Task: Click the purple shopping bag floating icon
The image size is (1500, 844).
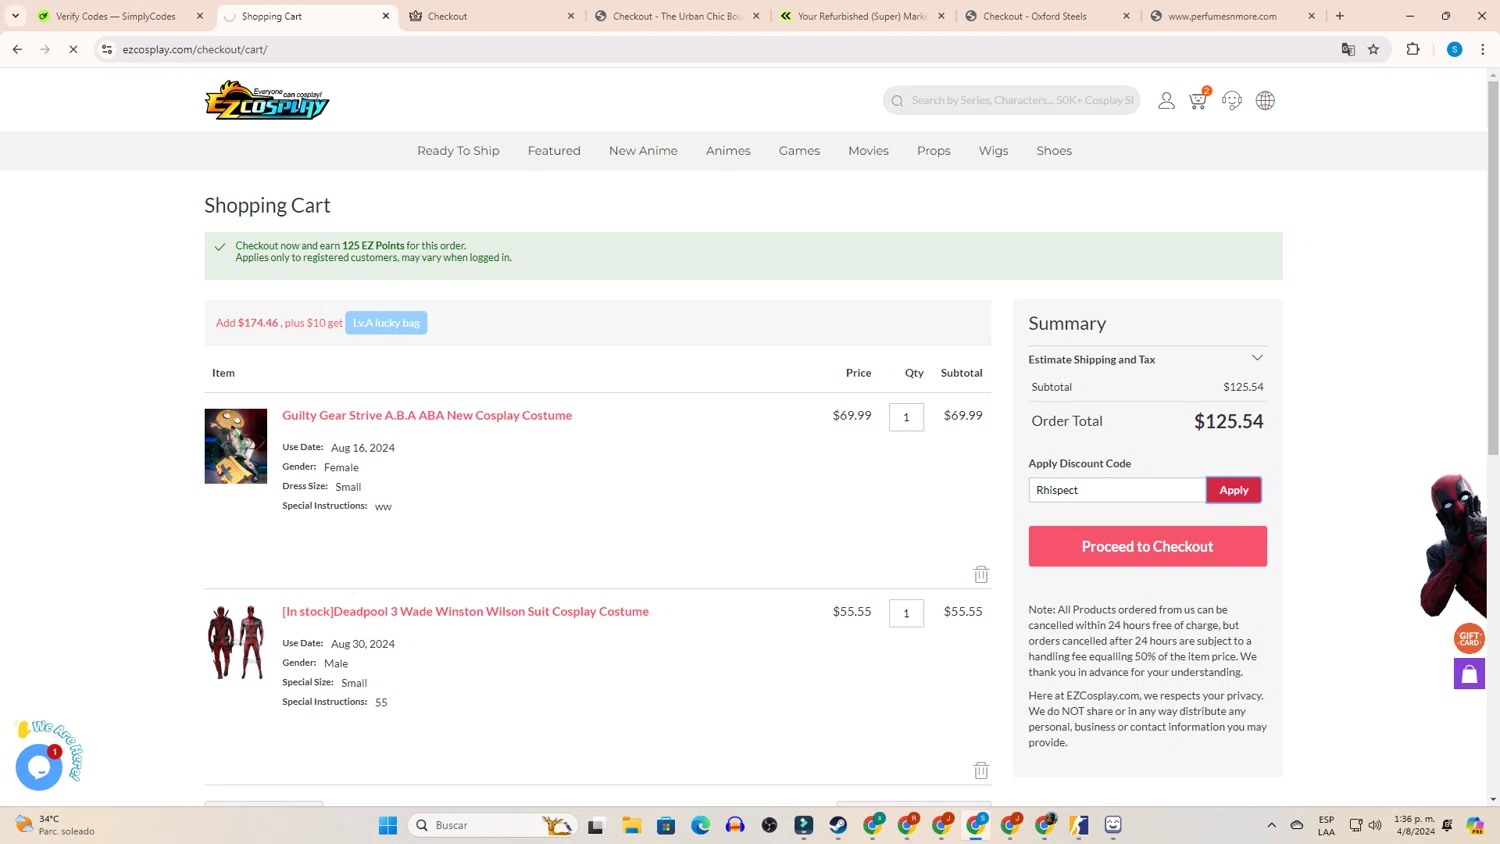Action: click(x=1469, y=674)
